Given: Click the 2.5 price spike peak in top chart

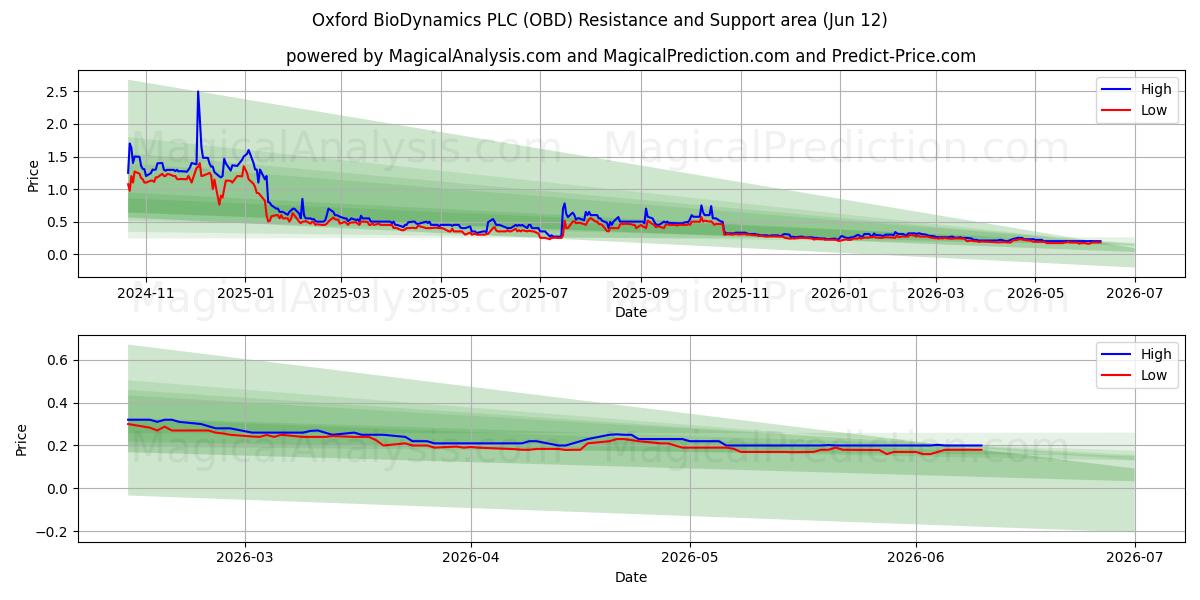Looking at the screenshot, I should [198, 92].
